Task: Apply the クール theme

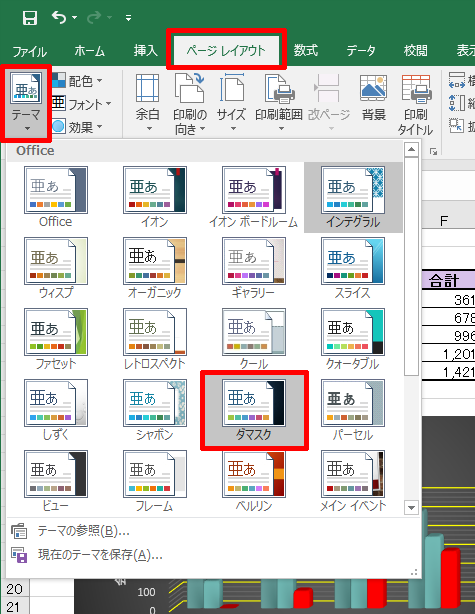Action: coord(254,339)
